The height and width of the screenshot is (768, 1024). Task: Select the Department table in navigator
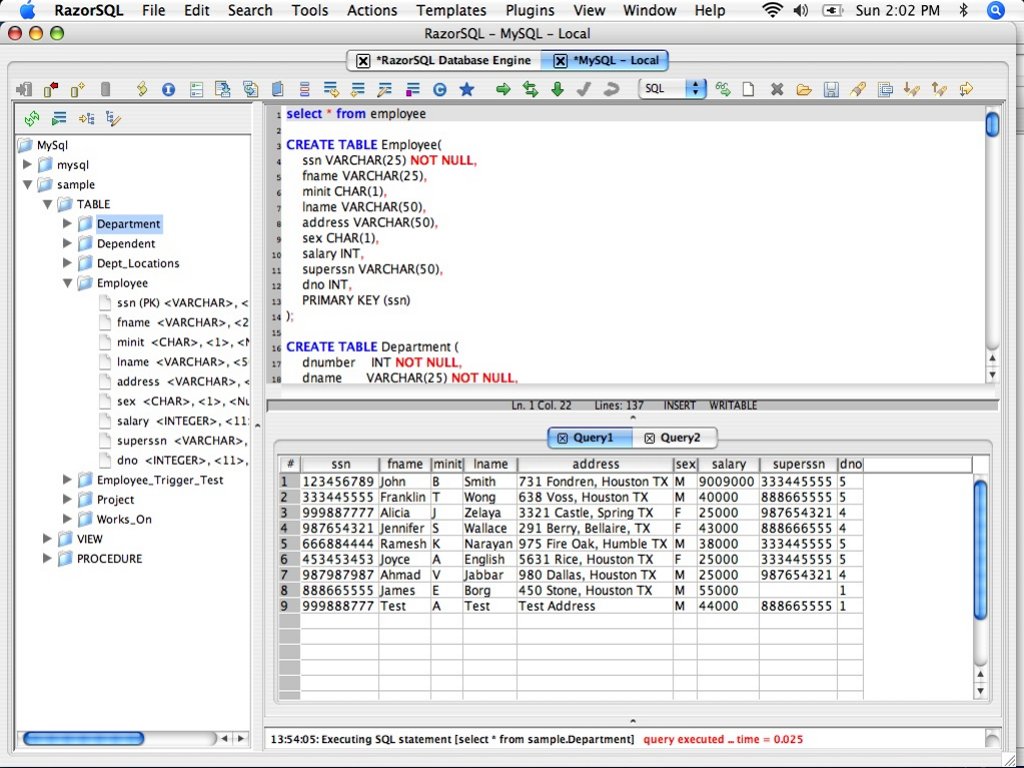pos(128,224)
